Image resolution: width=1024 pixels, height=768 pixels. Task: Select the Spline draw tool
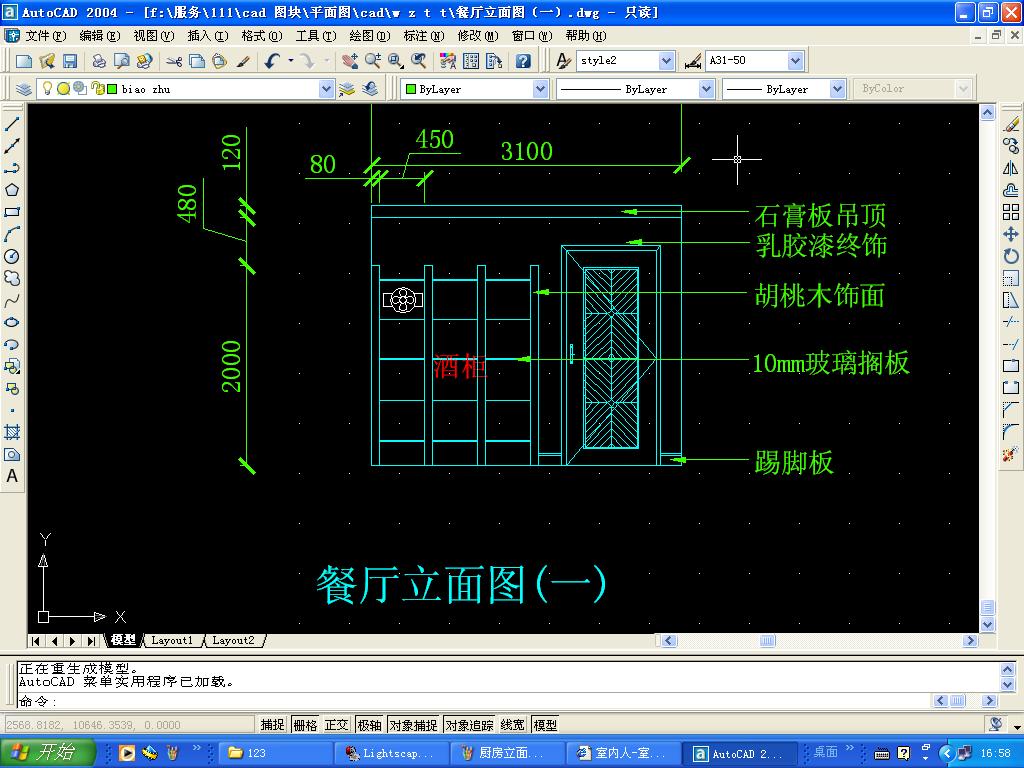click(12, 301)
